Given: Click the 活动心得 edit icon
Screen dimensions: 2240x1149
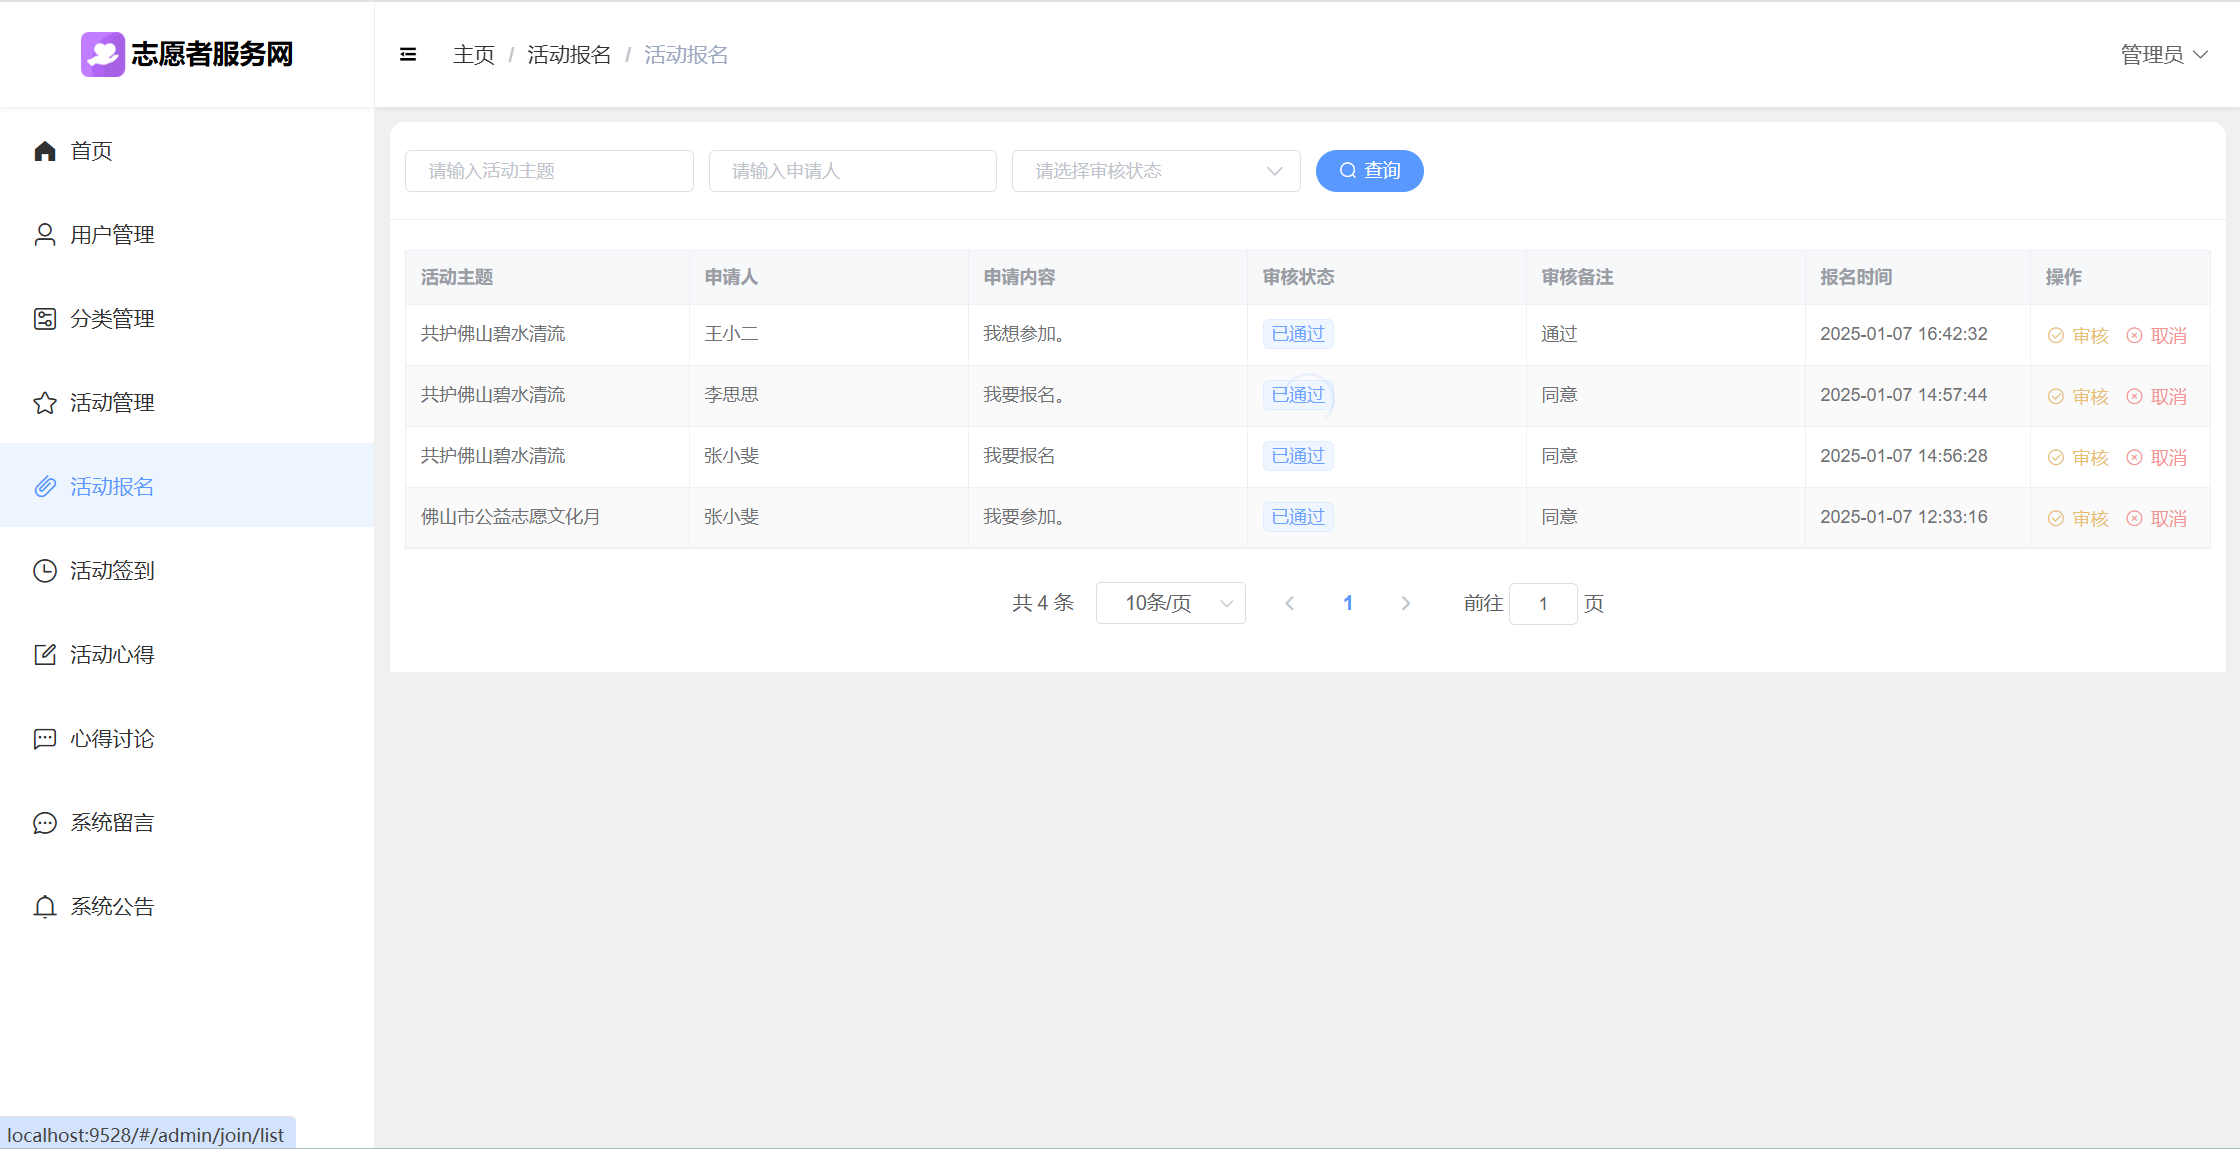Looking at the screenshot, I should point(45,655).
